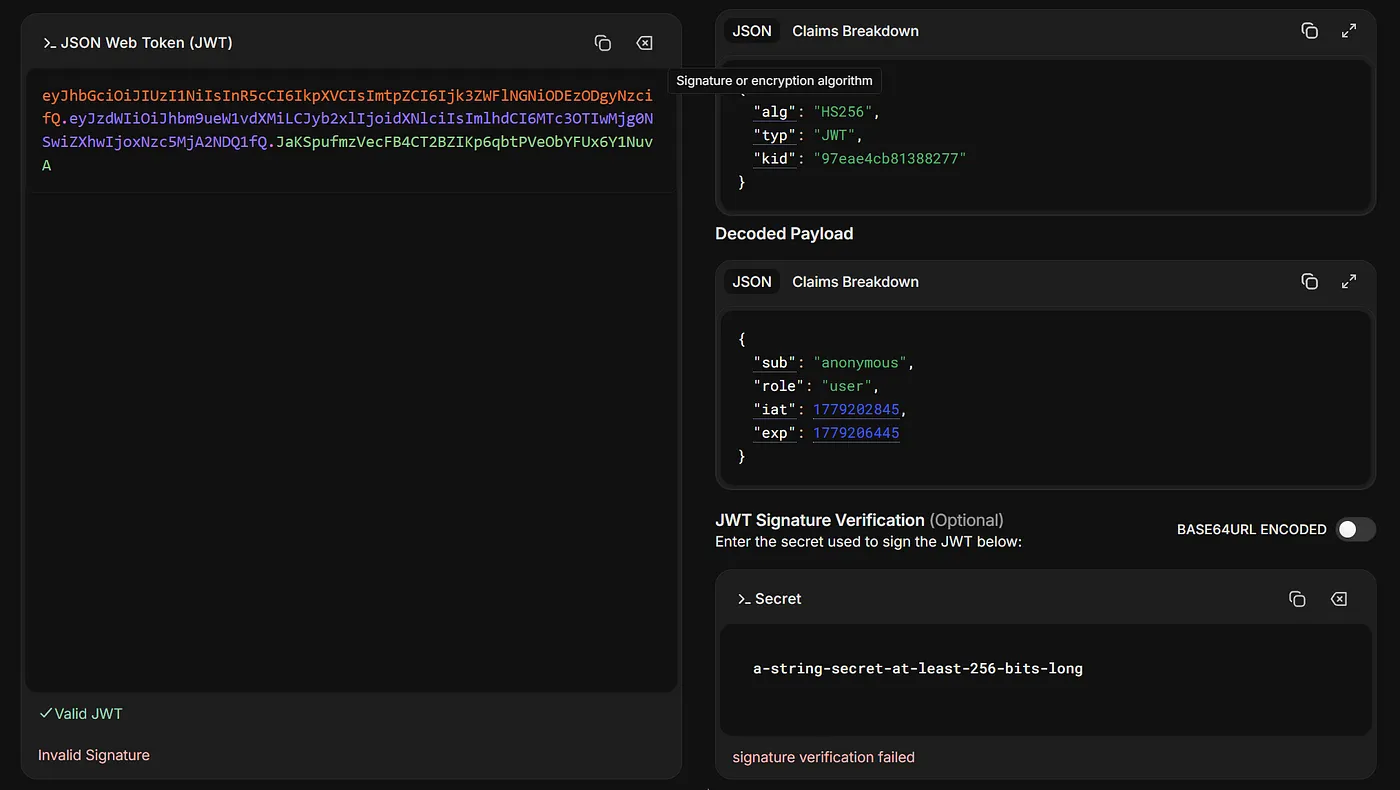The width and height of the screenshot is (1400, 790).
Task: Toggle the BASE64URL ENCODED switch
Action: point(1356,529)
